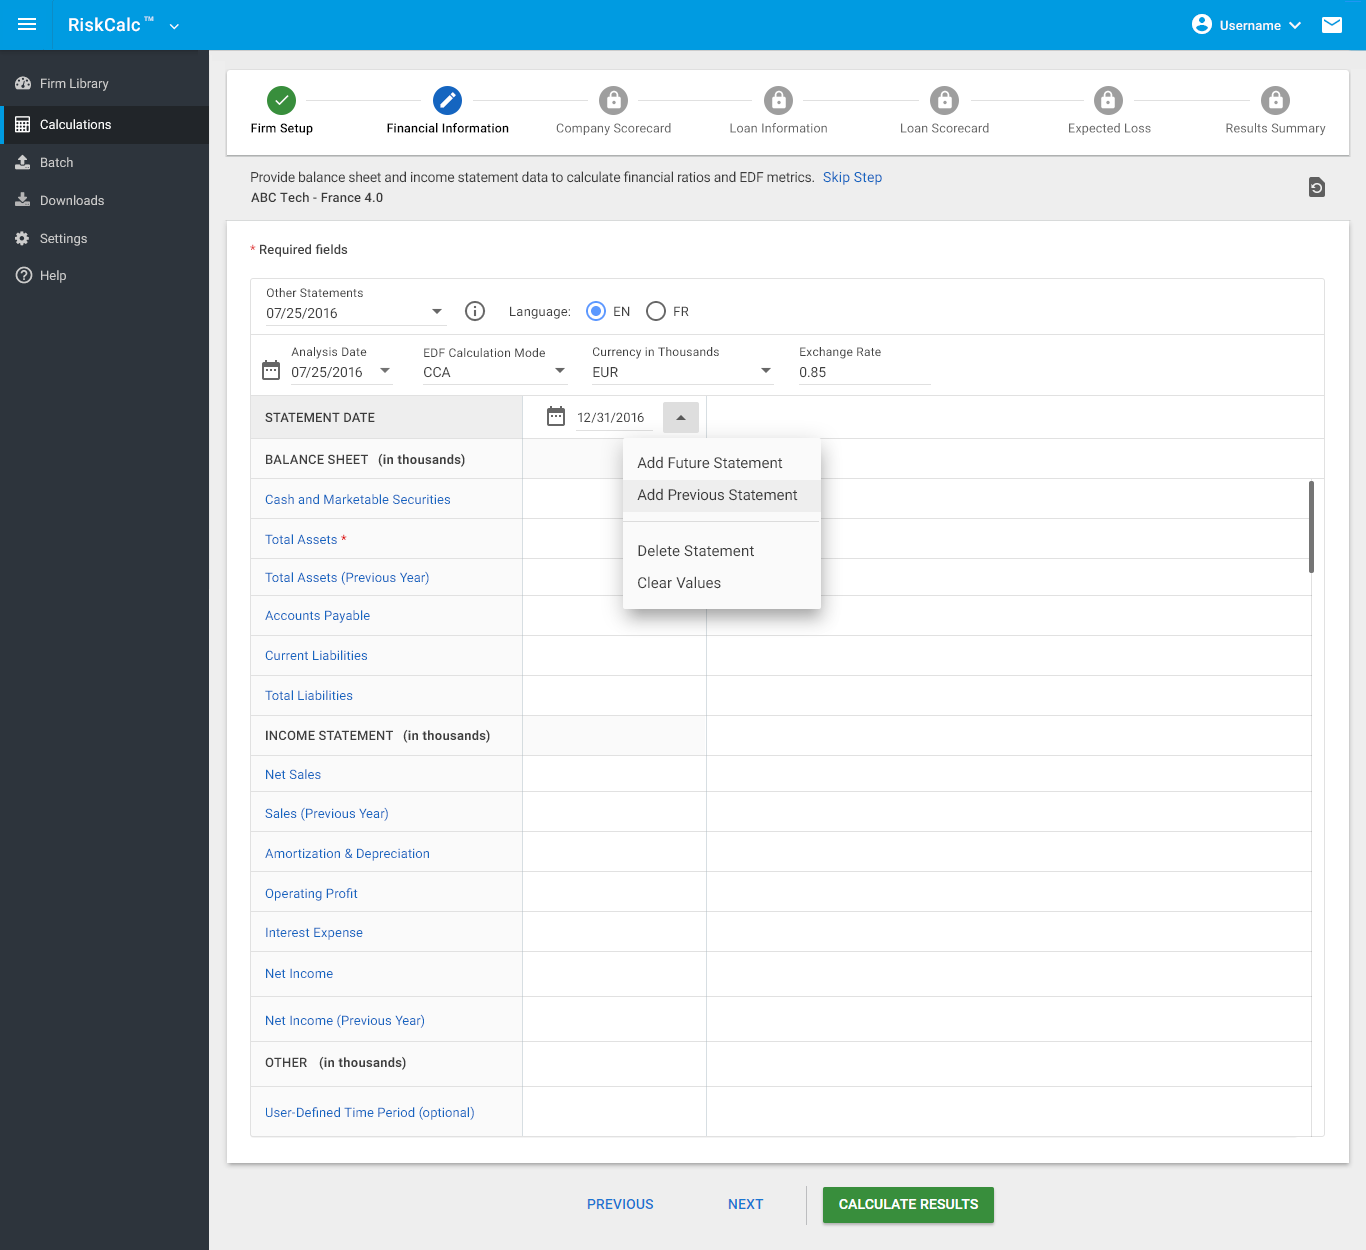
Task: Select the EN language radio button
Action: (596, 311)
